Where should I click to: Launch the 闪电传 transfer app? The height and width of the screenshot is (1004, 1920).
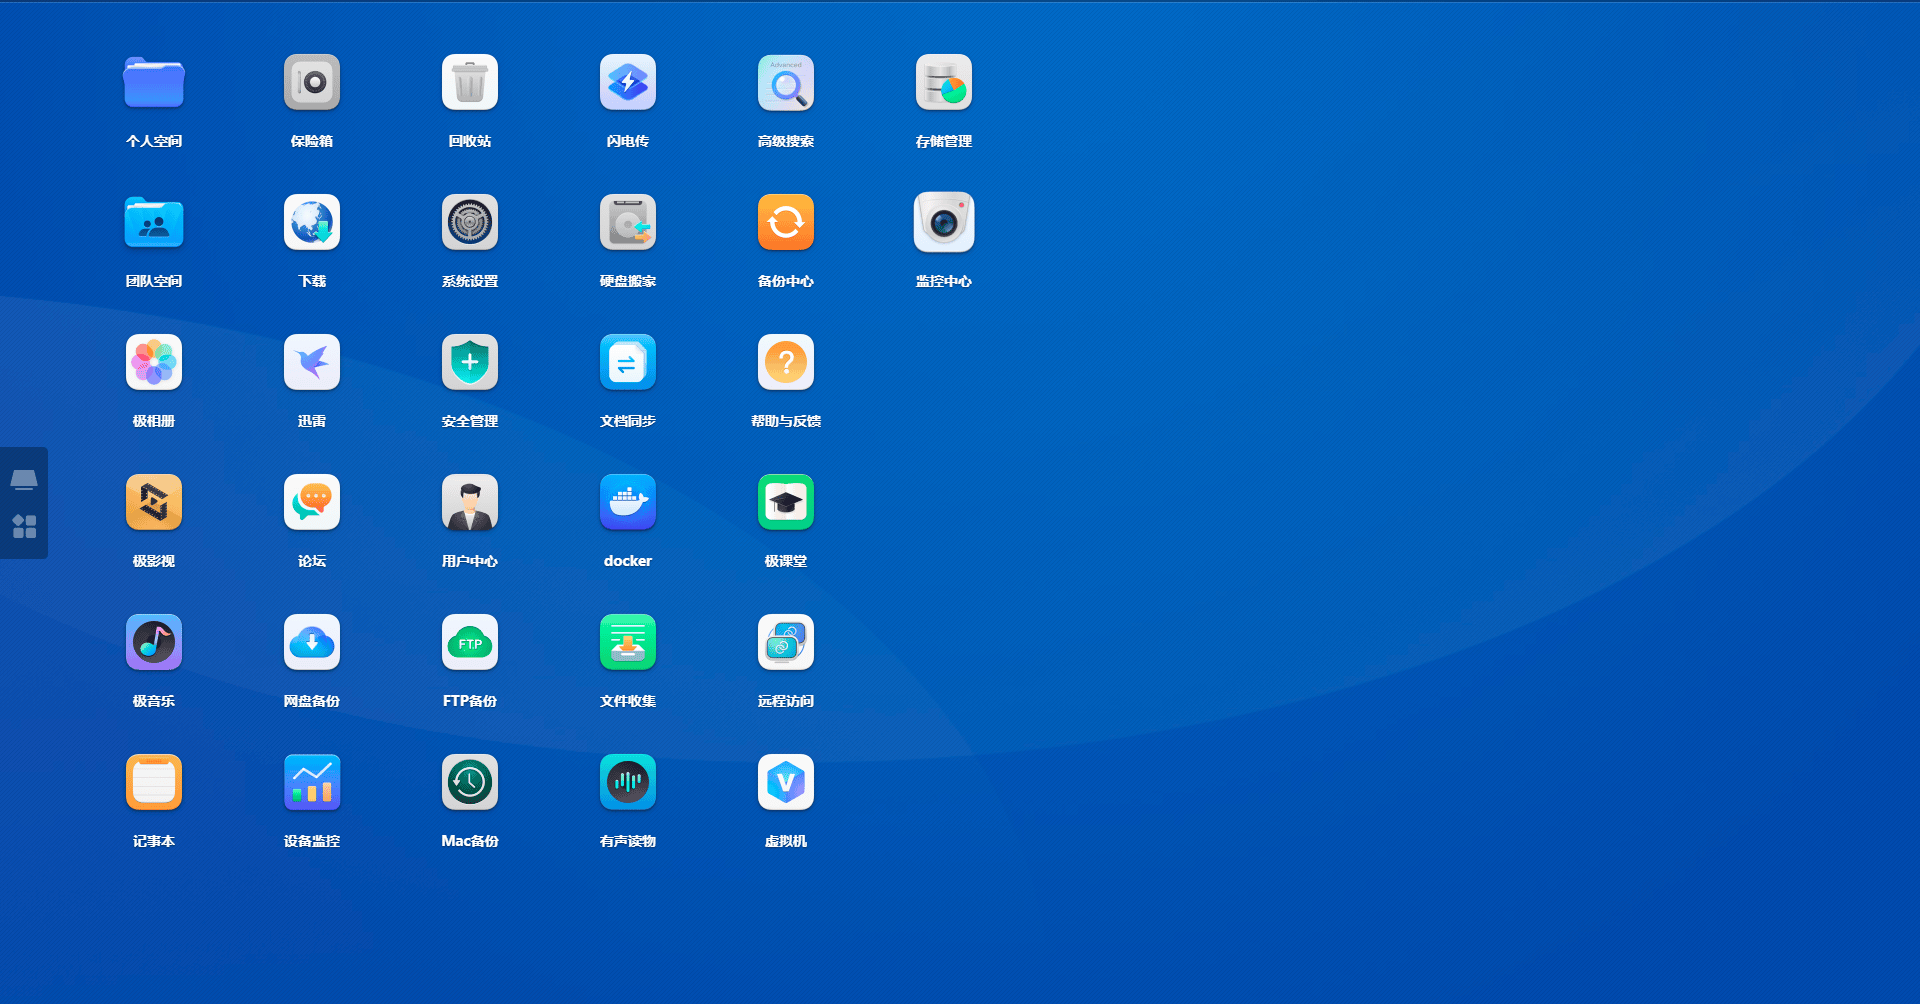tap(628, 82)
